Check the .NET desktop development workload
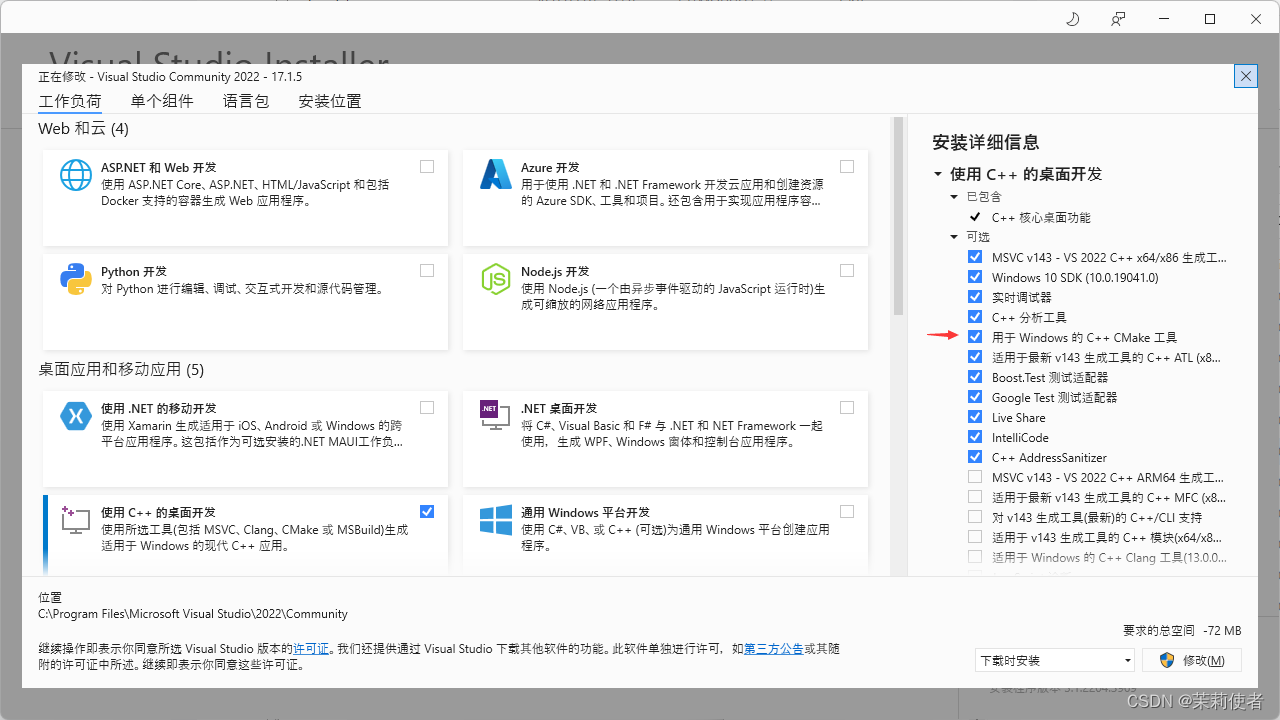 click(847, 408)
